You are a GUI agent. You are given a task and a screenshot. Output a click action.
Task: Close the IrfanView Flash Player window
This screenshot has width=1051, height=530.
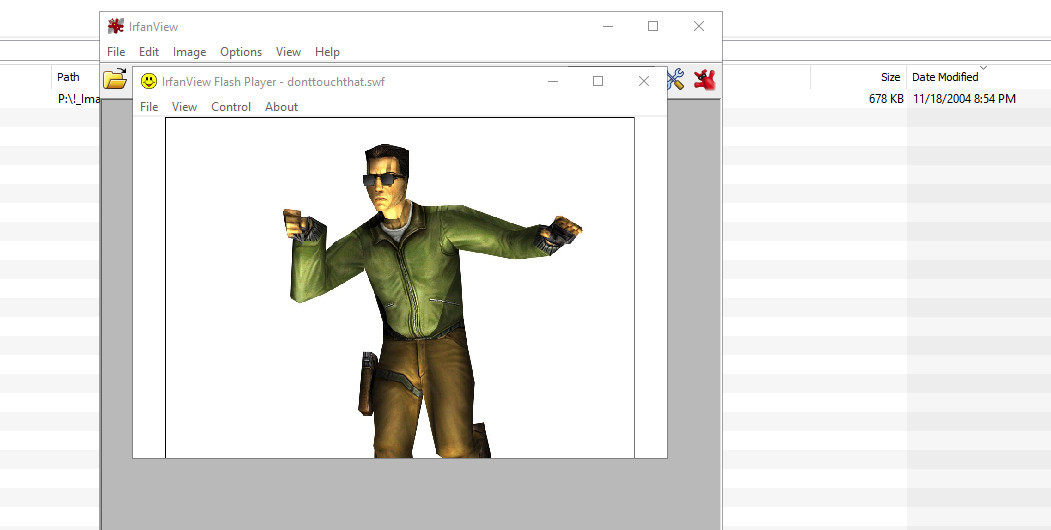(x=644, y=81)
